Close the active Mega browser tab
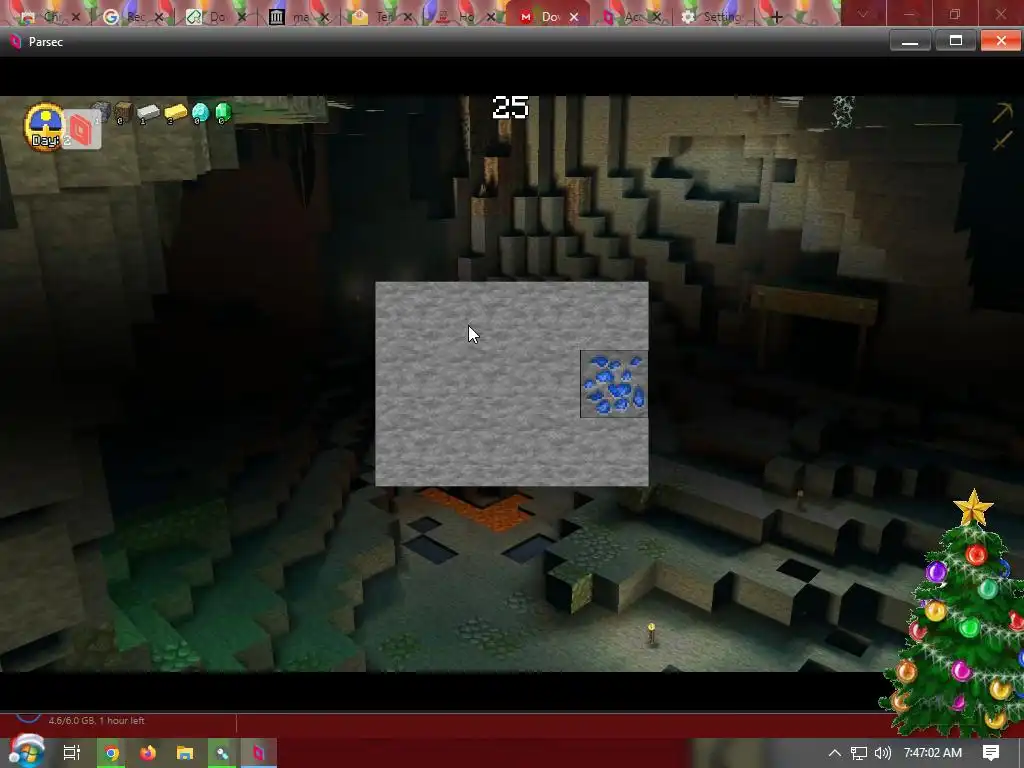This screenshot has width=1024, height=768. point(573,17)
